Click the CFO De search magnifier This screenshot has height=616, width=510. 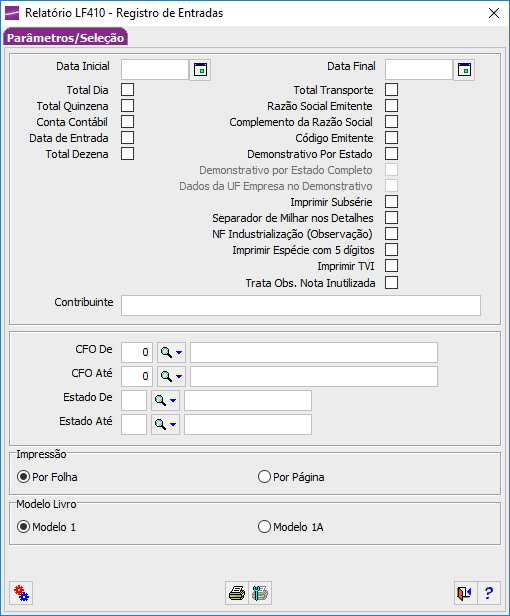click(x=167, y=352)
